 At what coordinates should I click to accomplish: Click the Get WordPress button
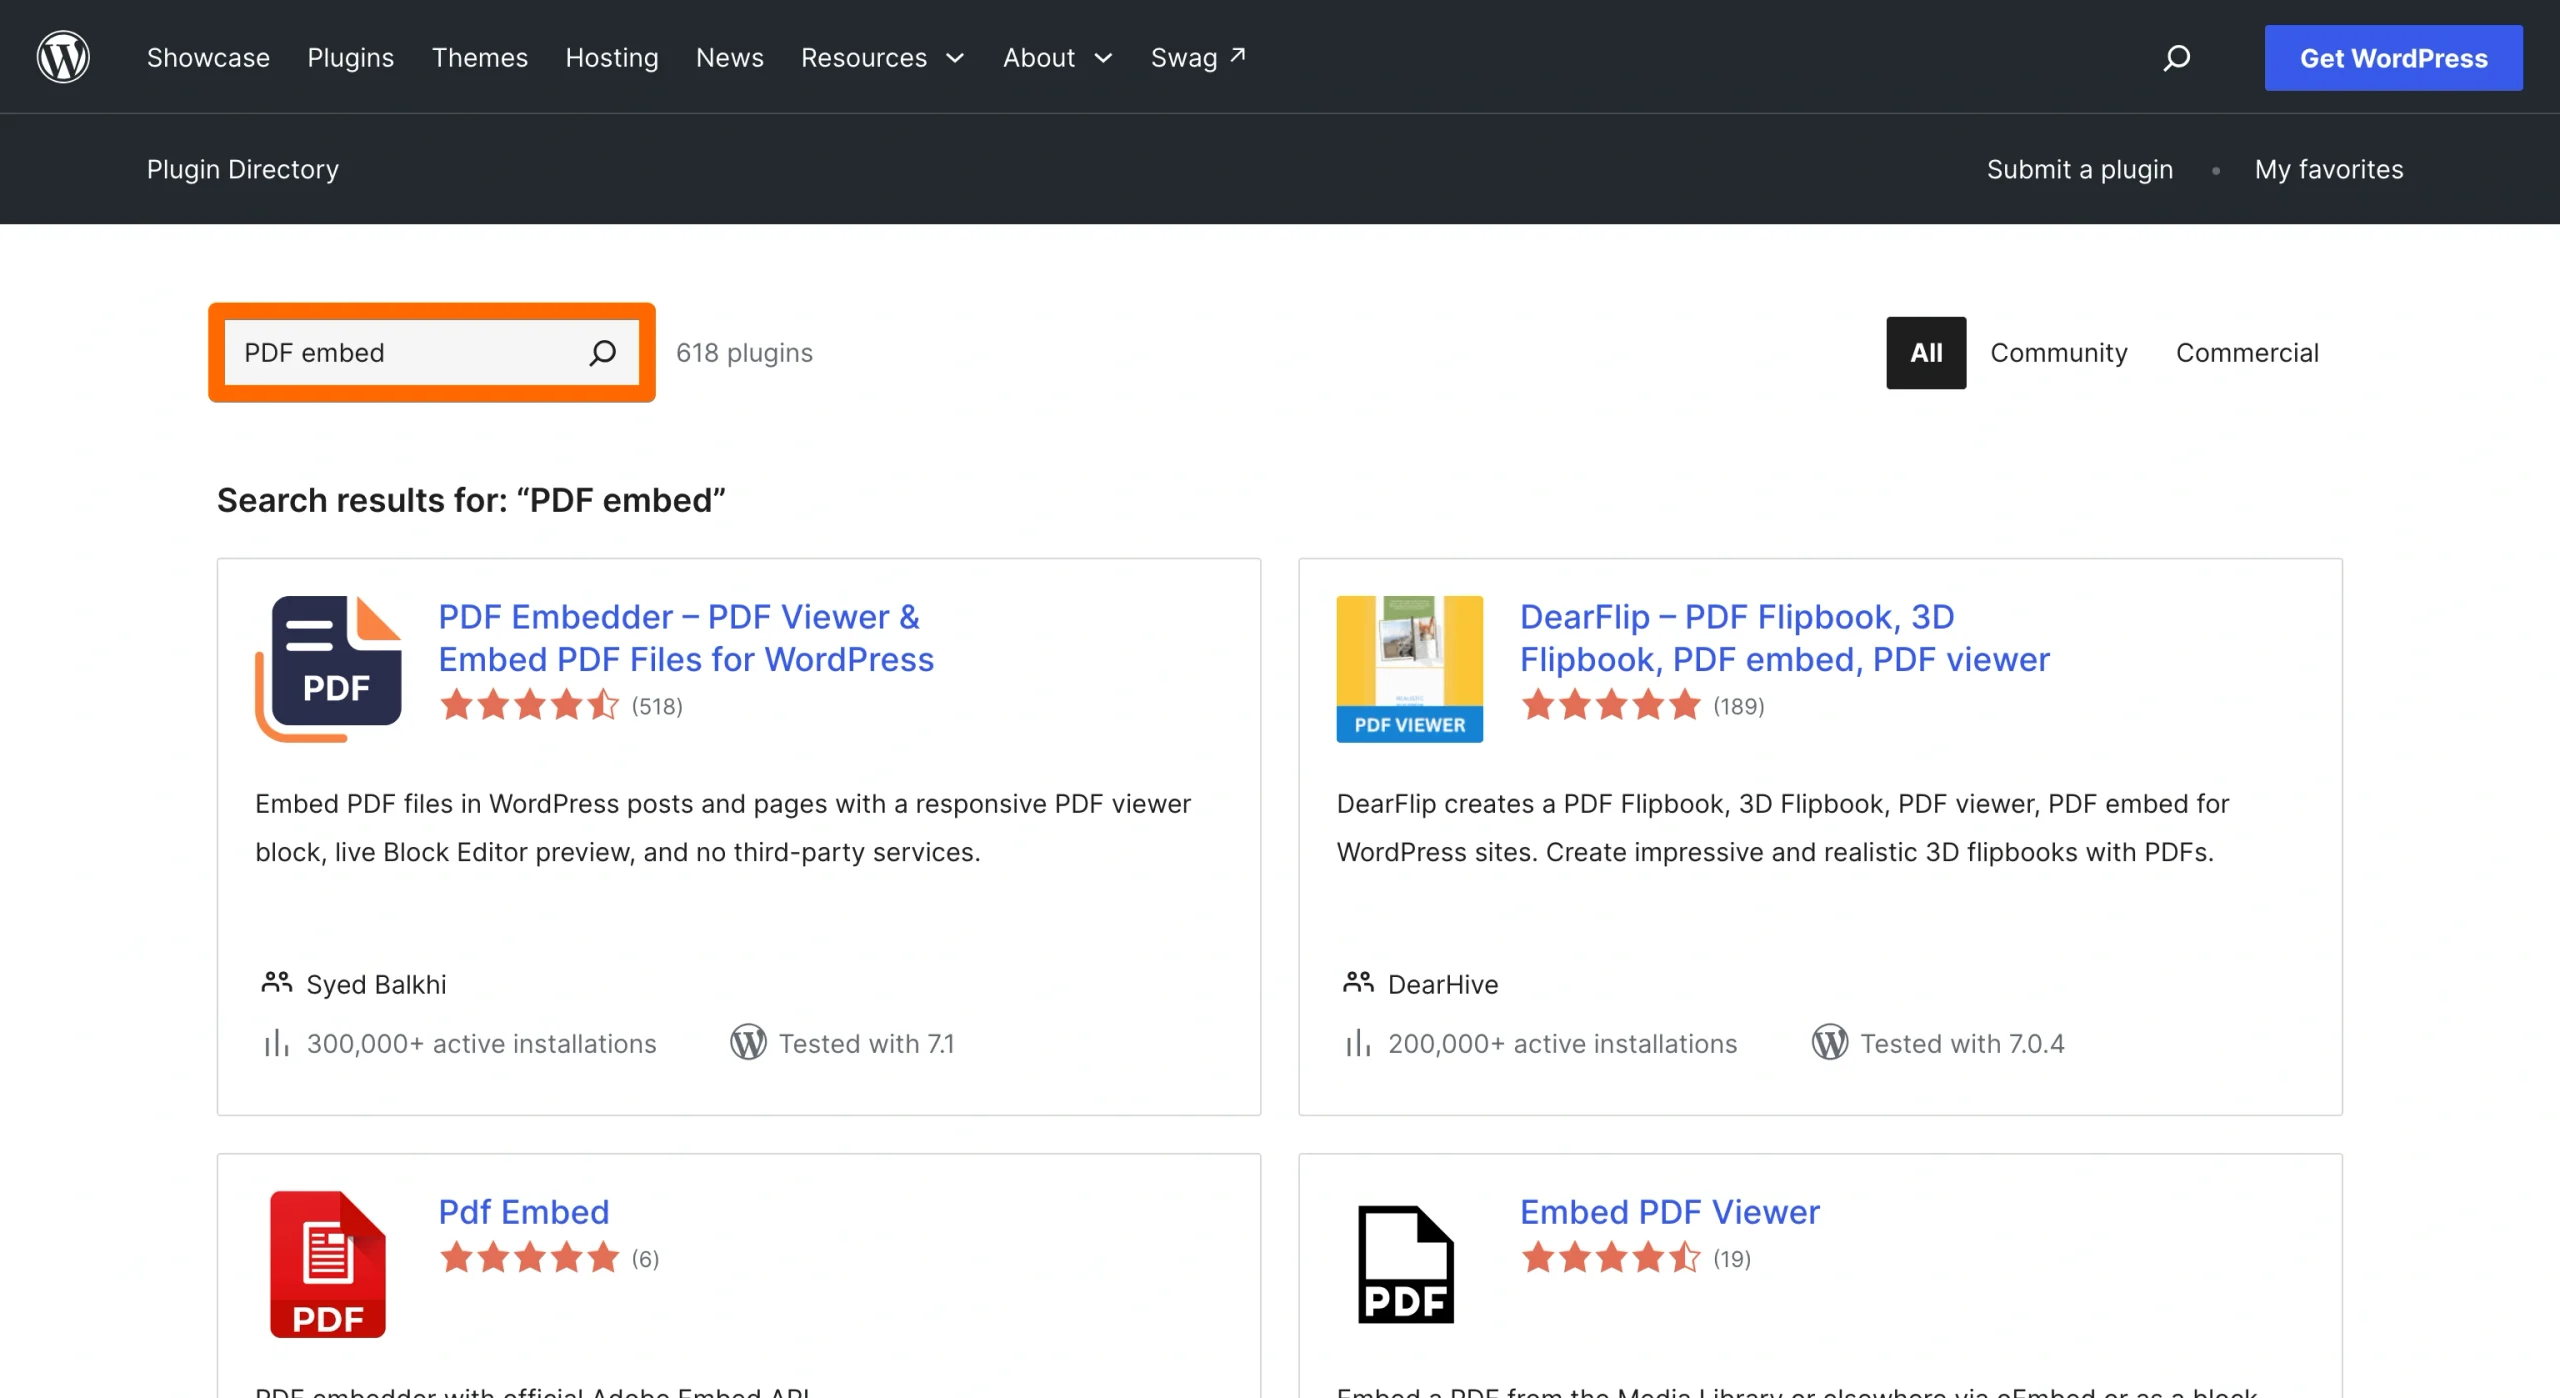pos(2393,58)
